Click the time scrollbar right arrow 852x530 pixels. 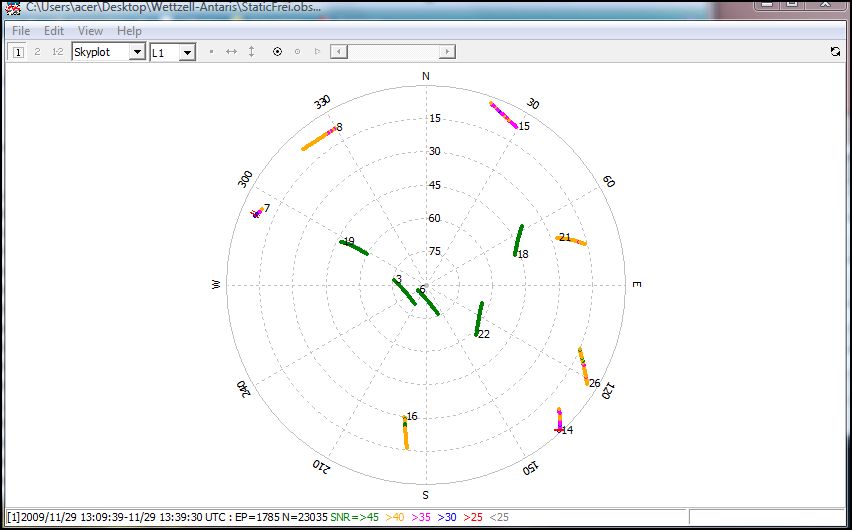click(x=448, y=52)
